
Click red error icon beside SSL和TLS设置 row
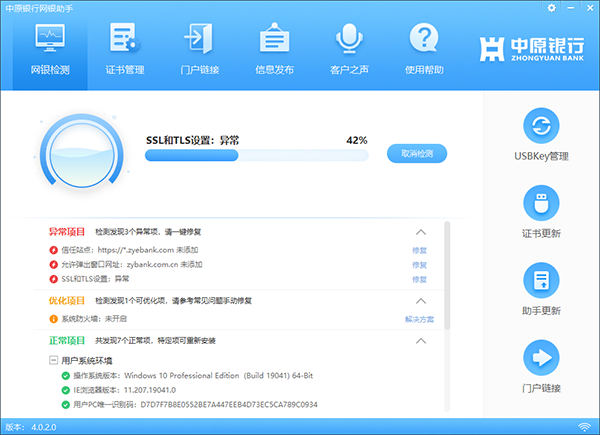(54, 279)
